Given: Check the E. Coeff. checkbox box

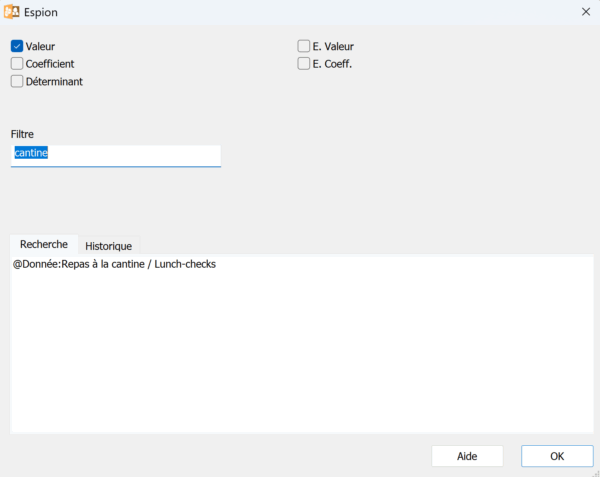Looking at the screenshot, I should pos(303,64).
